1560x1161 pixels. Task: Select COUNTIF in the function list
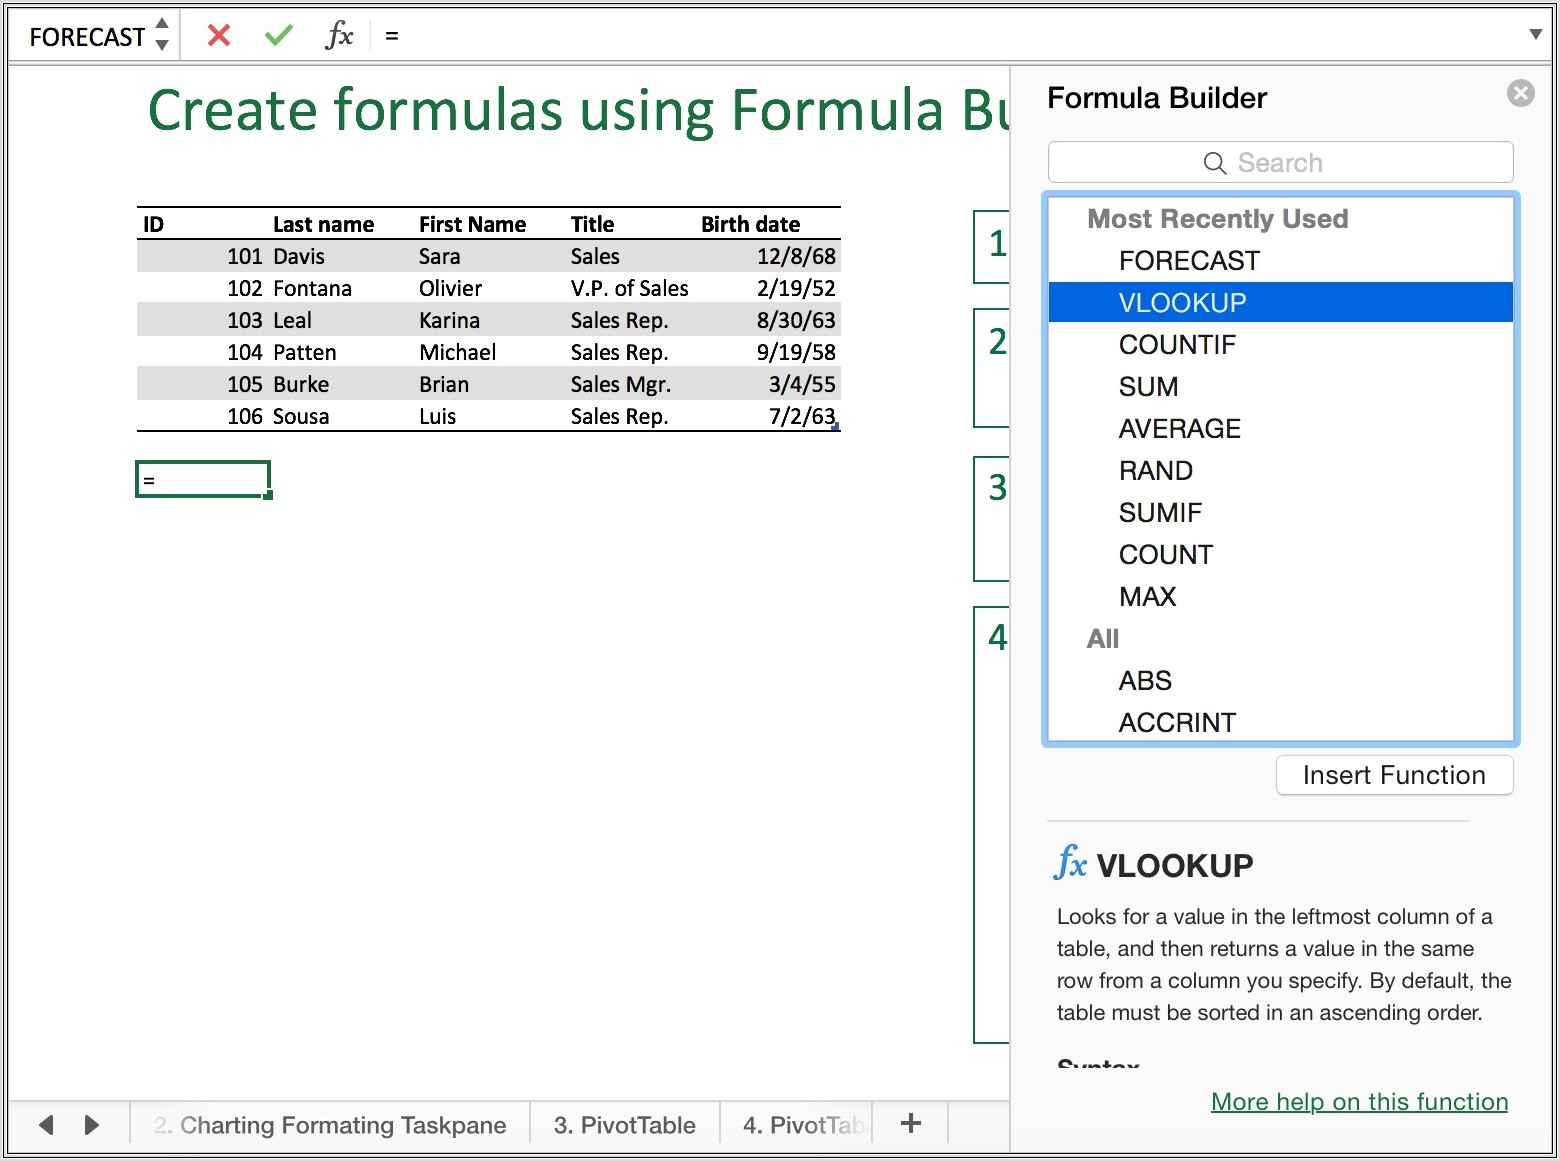[1280, 345]
